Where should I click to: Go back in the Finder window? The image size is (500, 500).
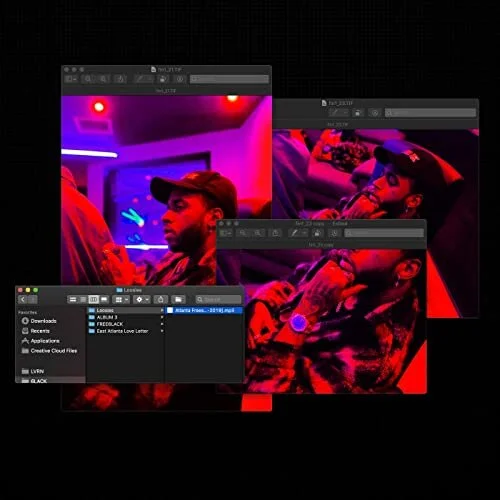23,299
